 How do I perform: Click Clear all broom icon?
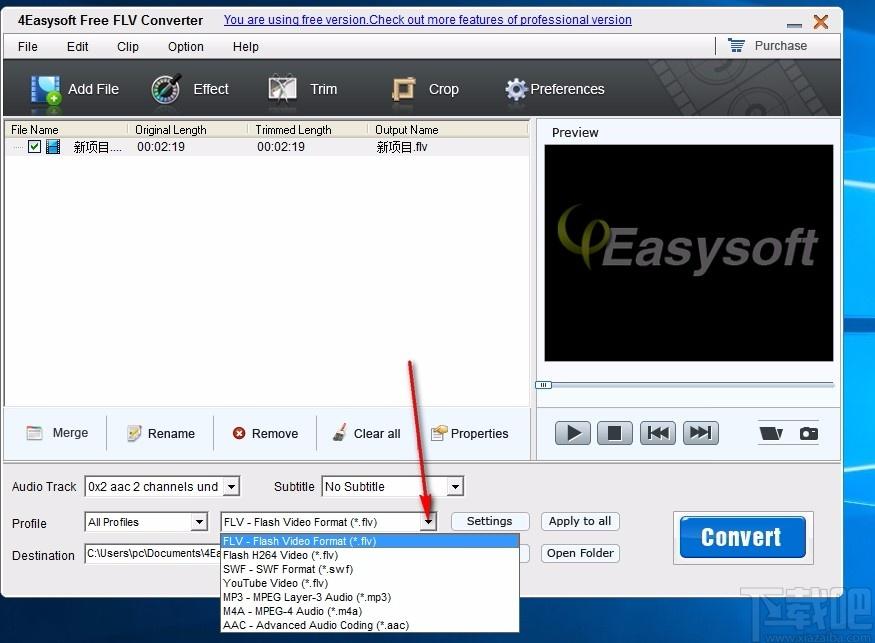339,433
